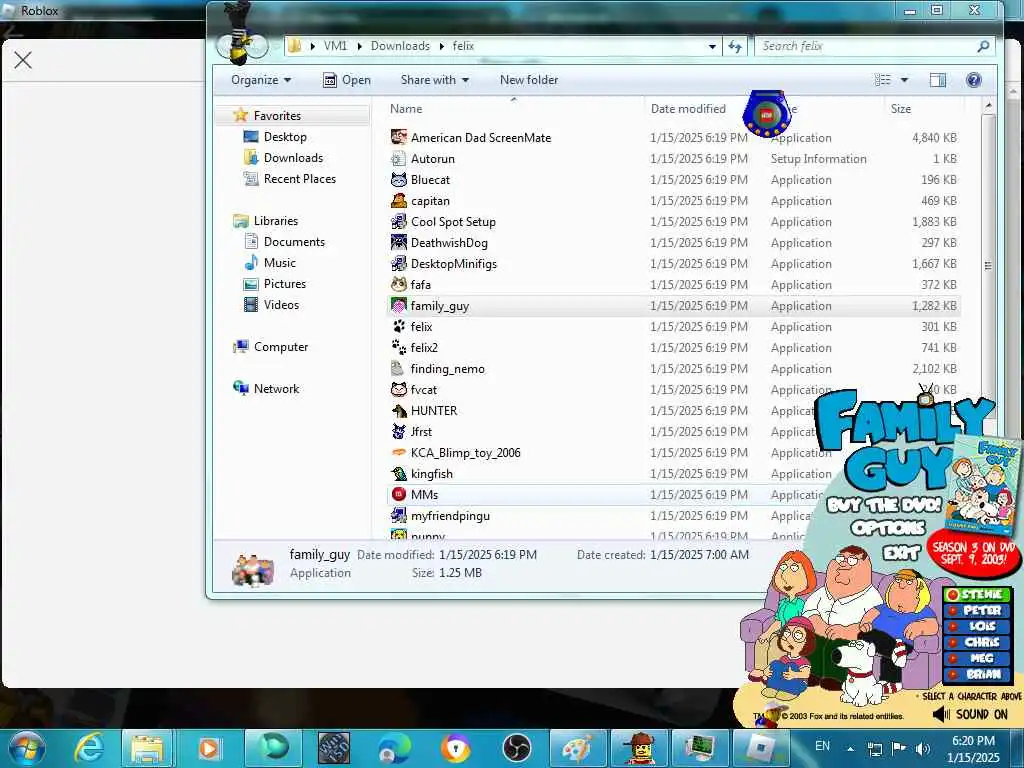The width and height of the screenshot is (1024, 768).
Task: Select MEG character in Family Guy widget
Action: [978, 658]
